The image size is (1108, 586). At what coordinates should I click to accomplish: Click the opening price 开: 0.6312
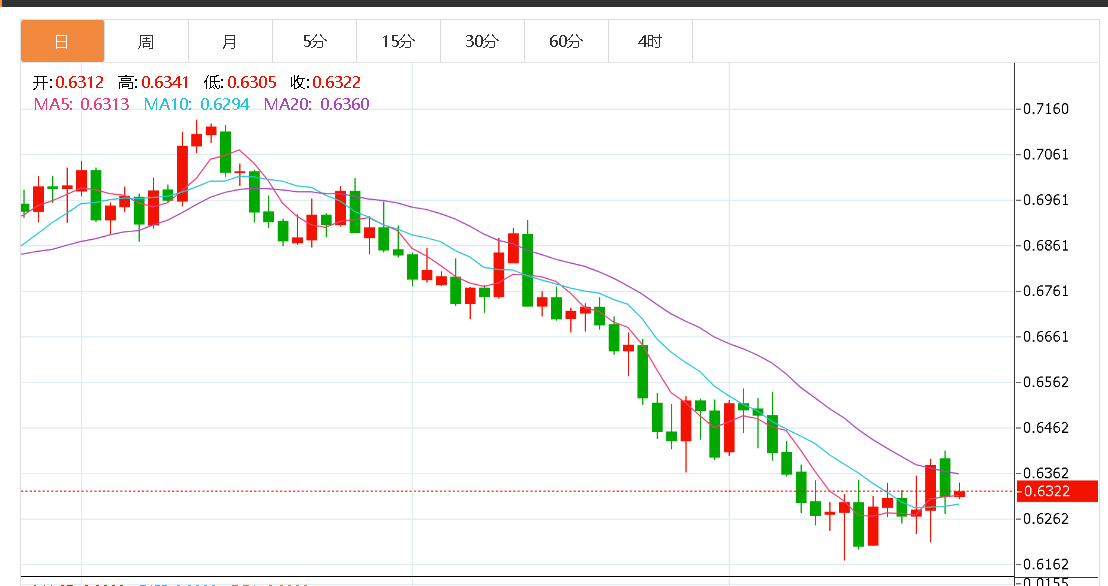click(x=68, y=83)
